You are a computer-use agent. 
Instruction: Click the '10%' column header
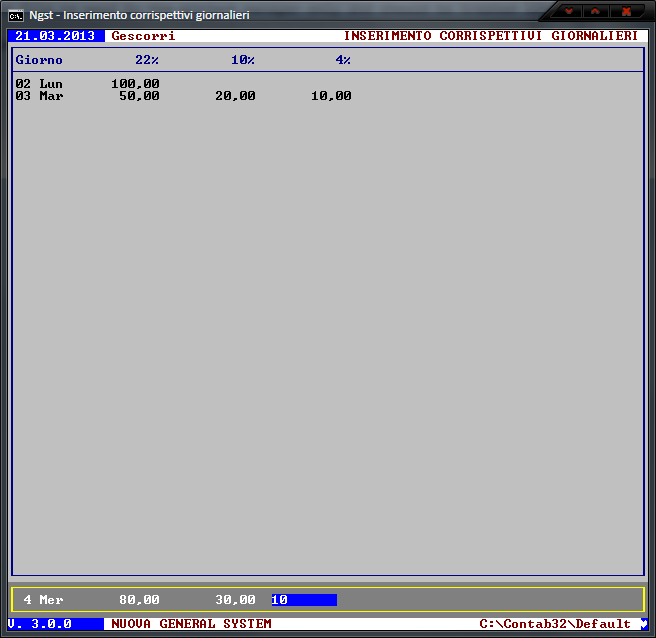pyautogui.click(x=243, y=60)
